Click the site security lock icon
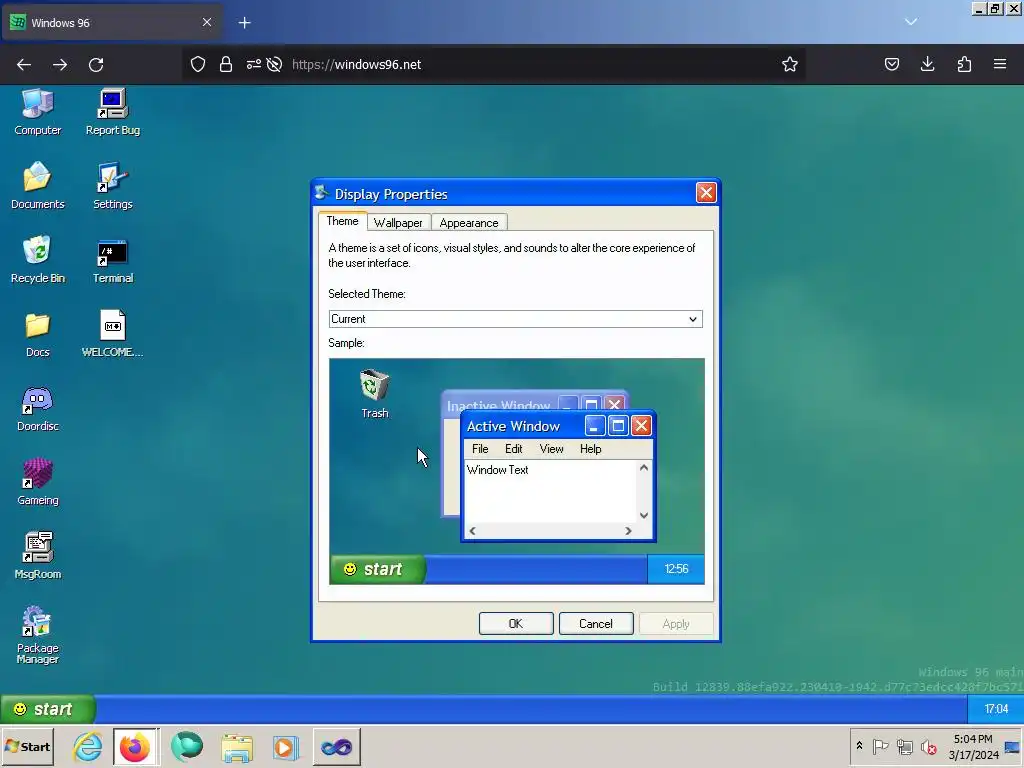The width and height of the screenshot is (1024, 768). click(226, 64)
